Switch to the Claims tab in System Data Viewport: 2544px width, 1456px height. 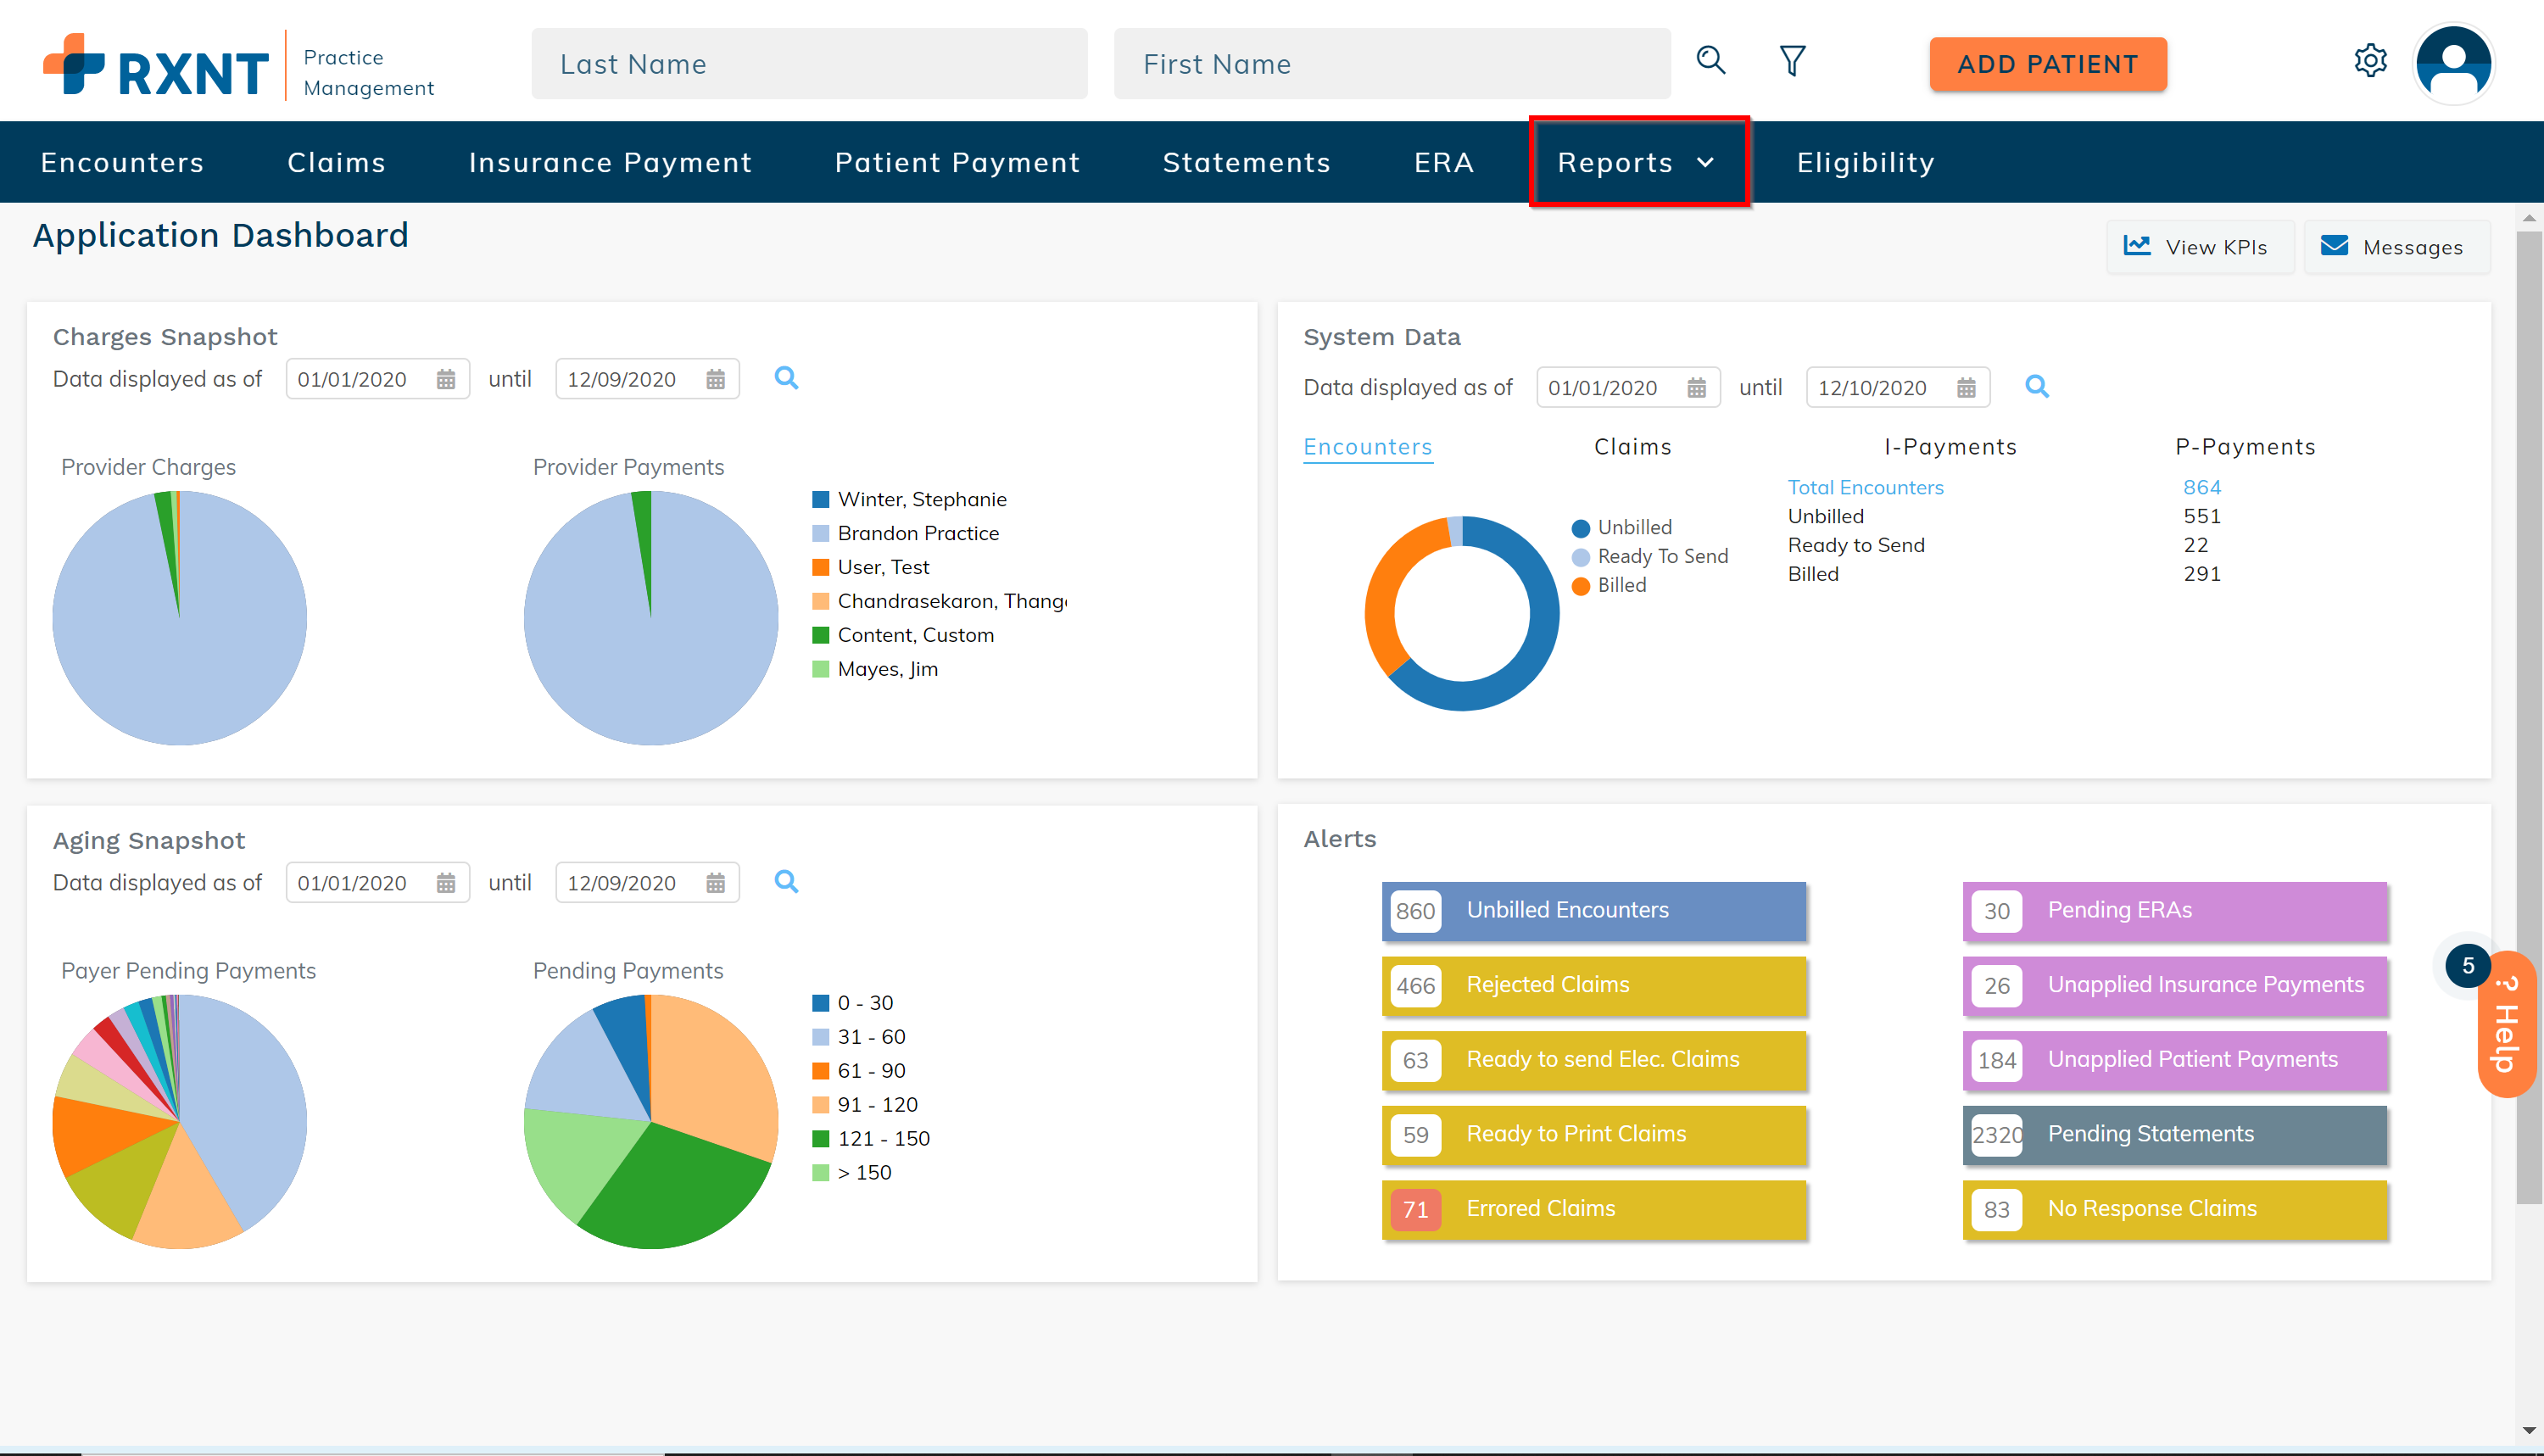click(x=1632, y=447)
